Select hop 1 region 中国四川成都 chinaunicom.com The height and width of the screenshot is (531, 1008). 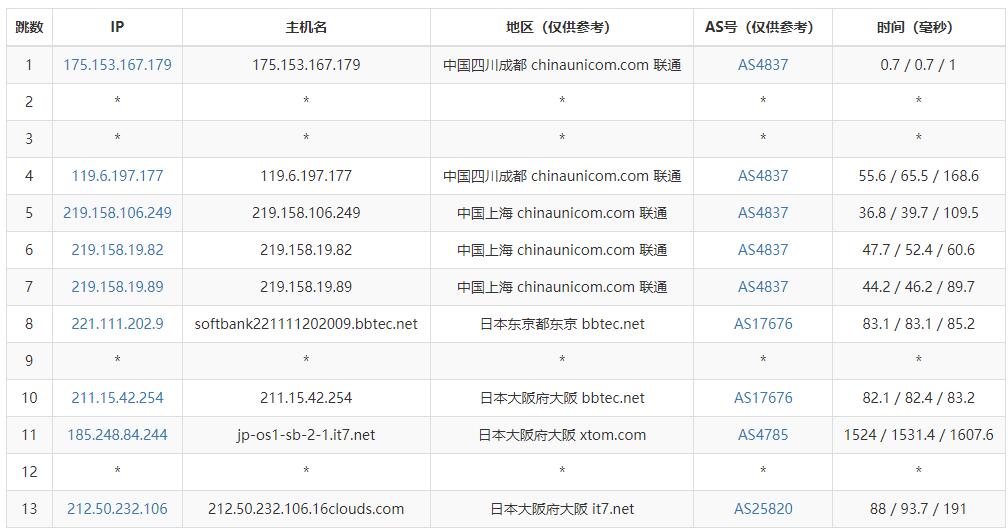(562, 65)
